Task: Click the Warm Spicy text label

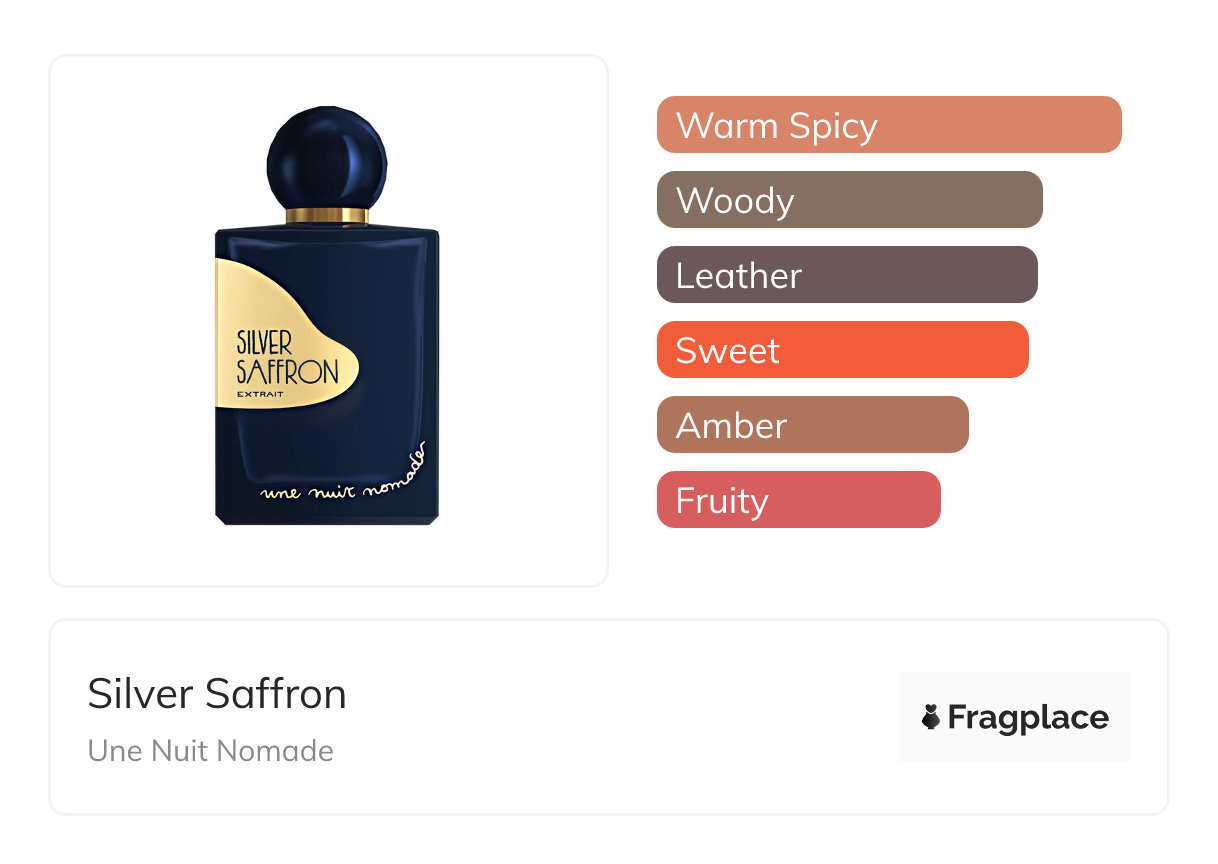Action: tap(777, 126)
